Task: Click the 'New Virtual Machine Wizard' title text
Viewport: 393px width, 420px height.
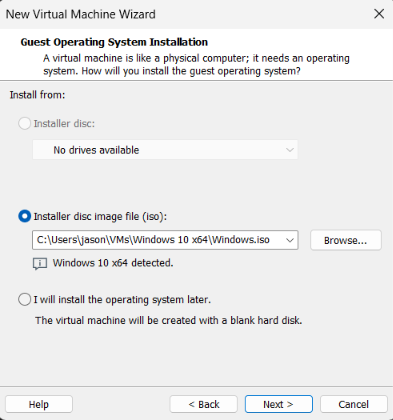Action: pos(81,14)
